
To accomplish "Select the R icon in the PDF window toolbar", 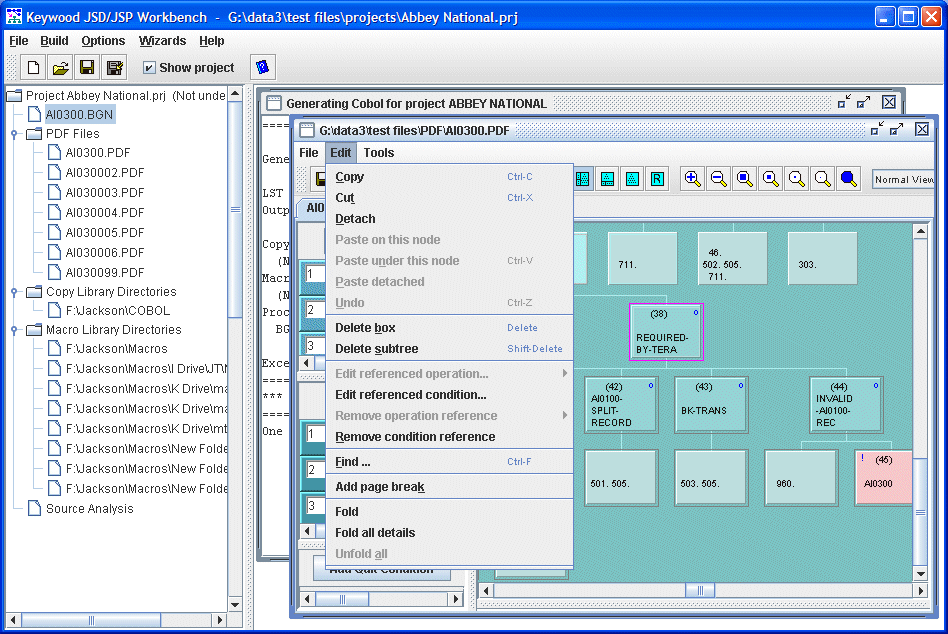I will [655, 178].
